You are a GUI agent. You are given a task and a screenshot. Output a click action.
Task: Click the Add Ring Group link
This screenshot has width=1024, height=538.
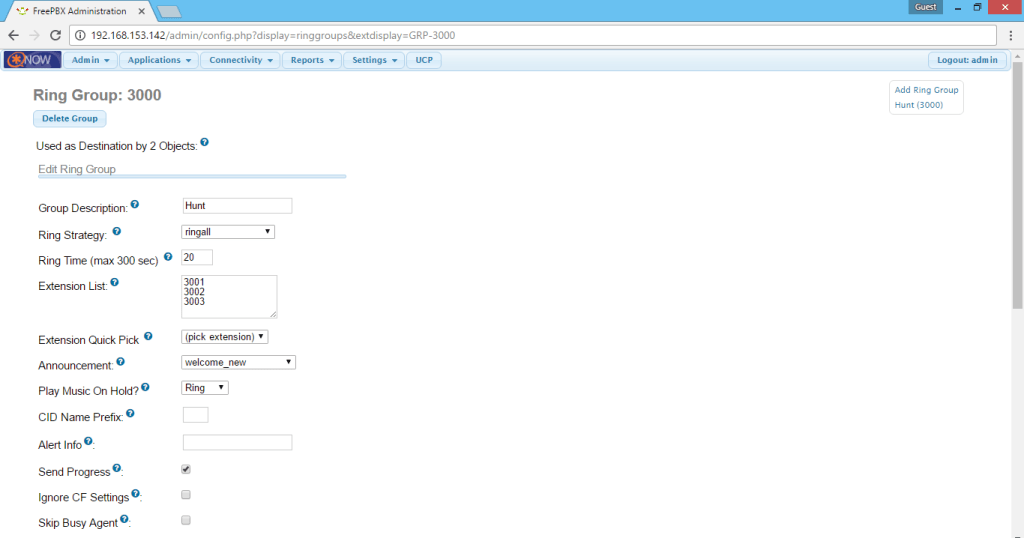click(926, 90)
